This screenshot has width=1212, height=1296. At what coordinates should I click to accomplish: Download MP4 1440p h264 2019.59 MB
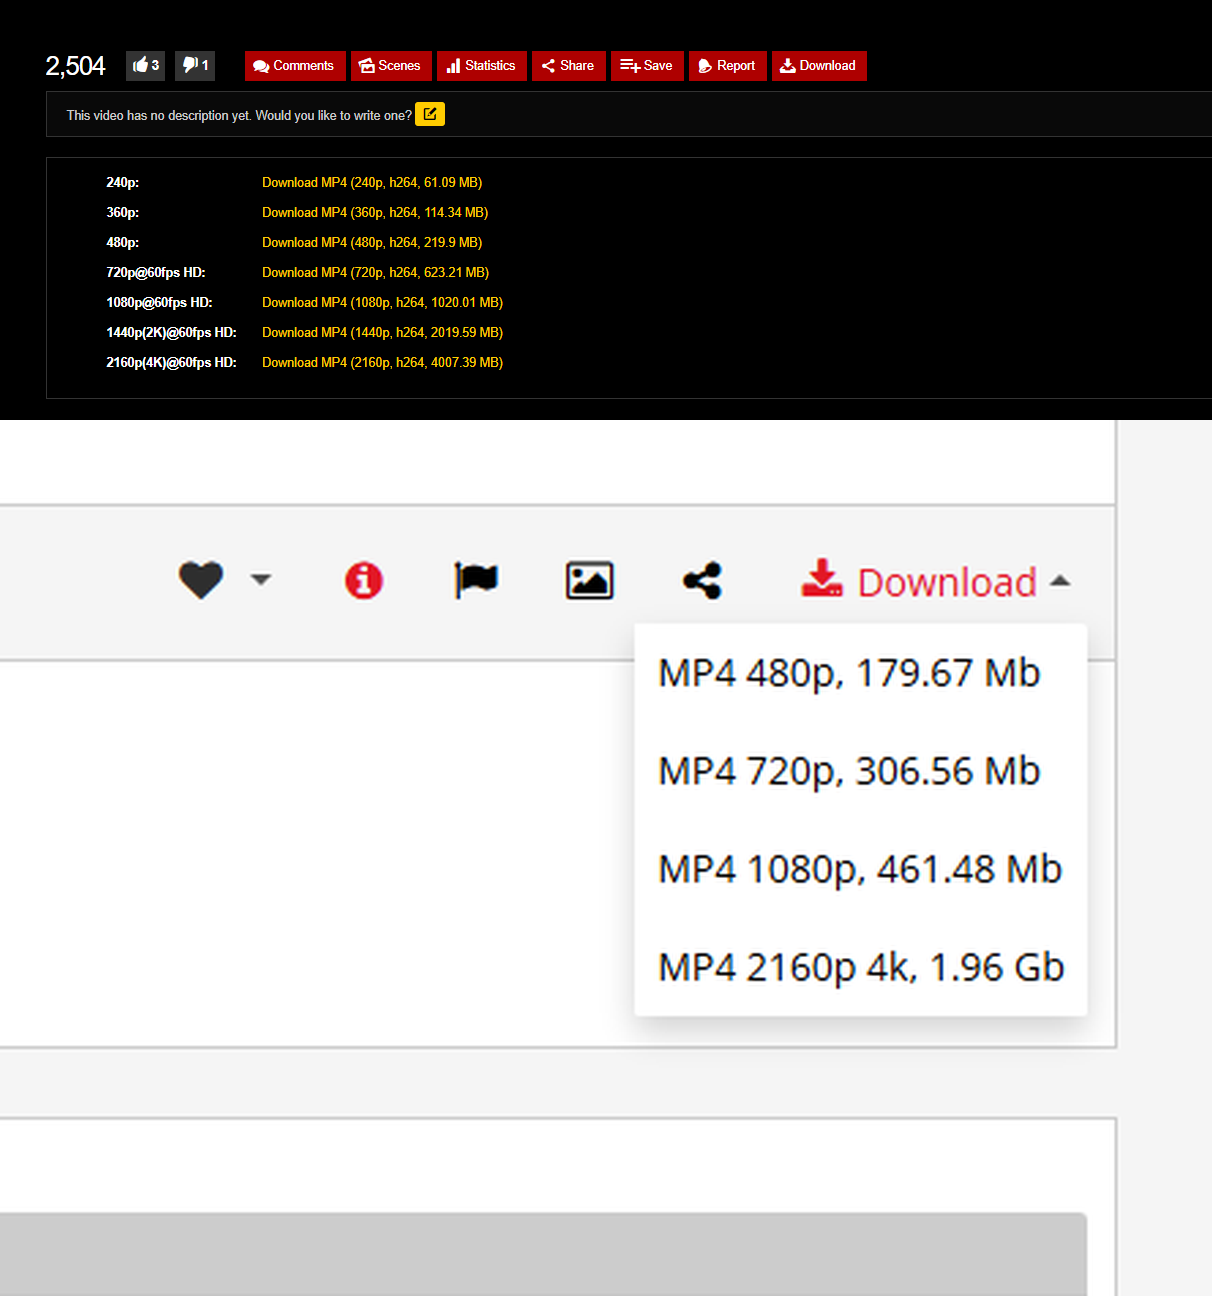tap(382, 332)
